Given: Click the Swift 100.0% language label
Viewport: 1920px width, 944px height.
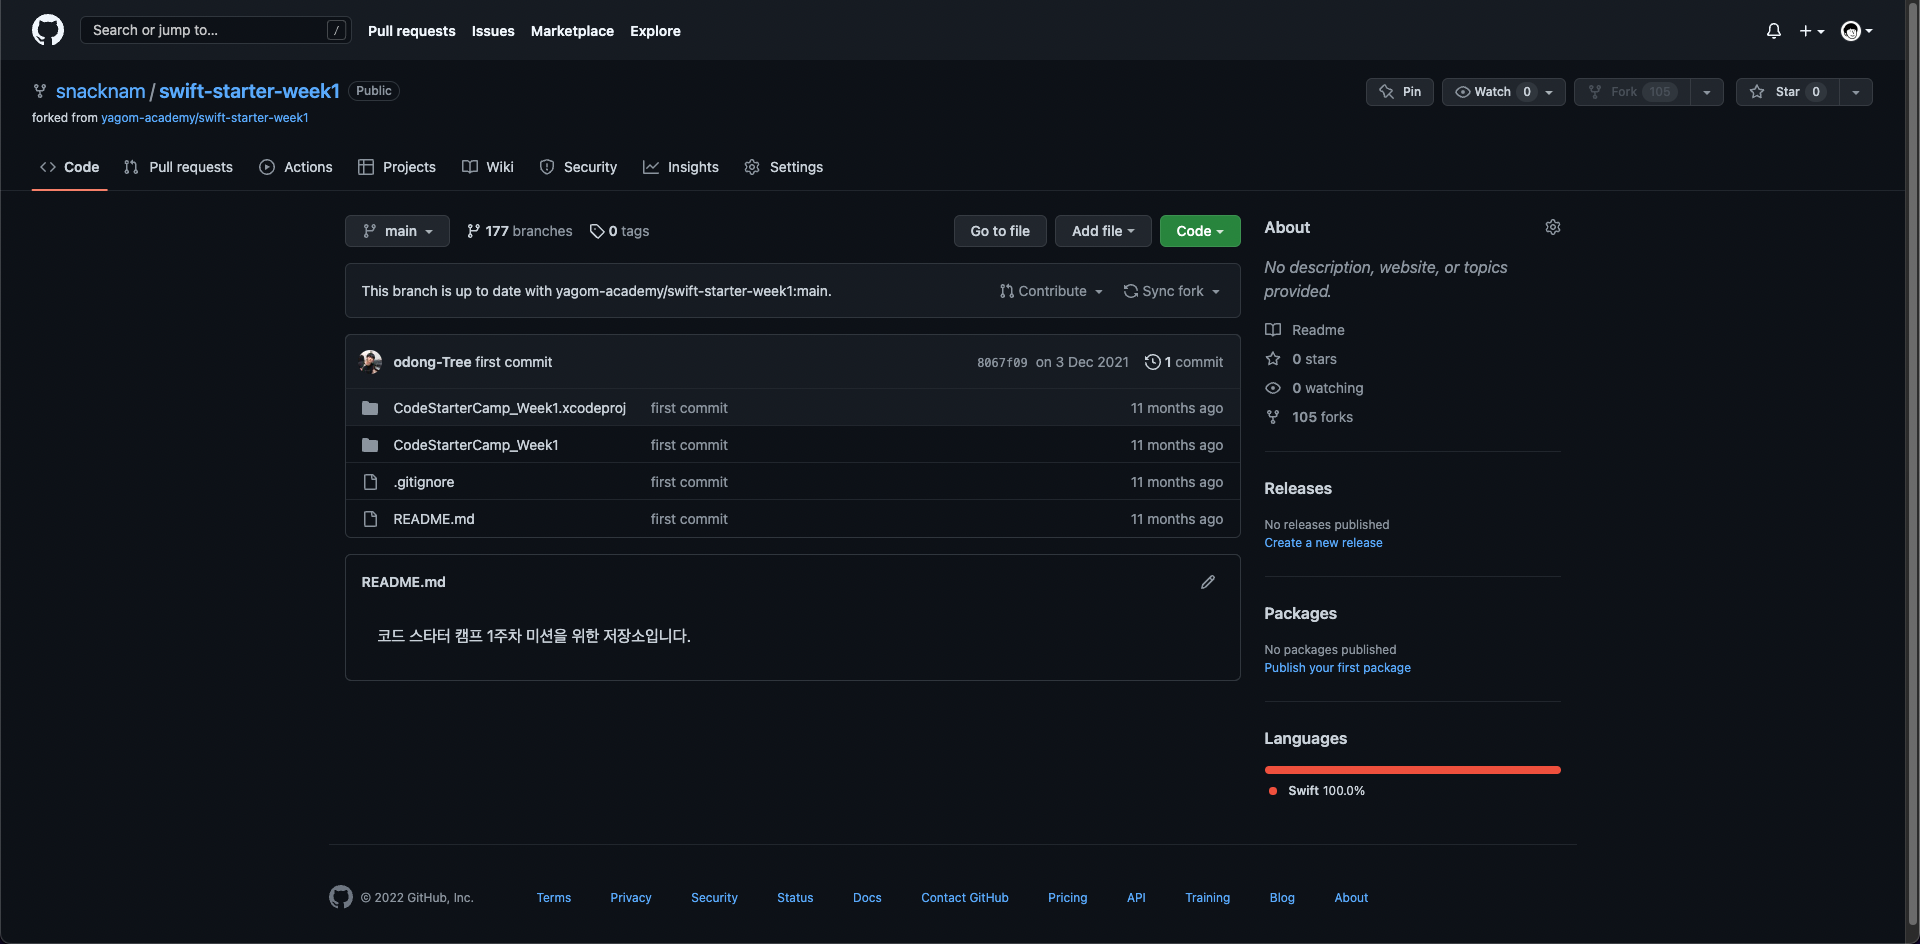Looking at the screenshot, I should coord(1317,791).
